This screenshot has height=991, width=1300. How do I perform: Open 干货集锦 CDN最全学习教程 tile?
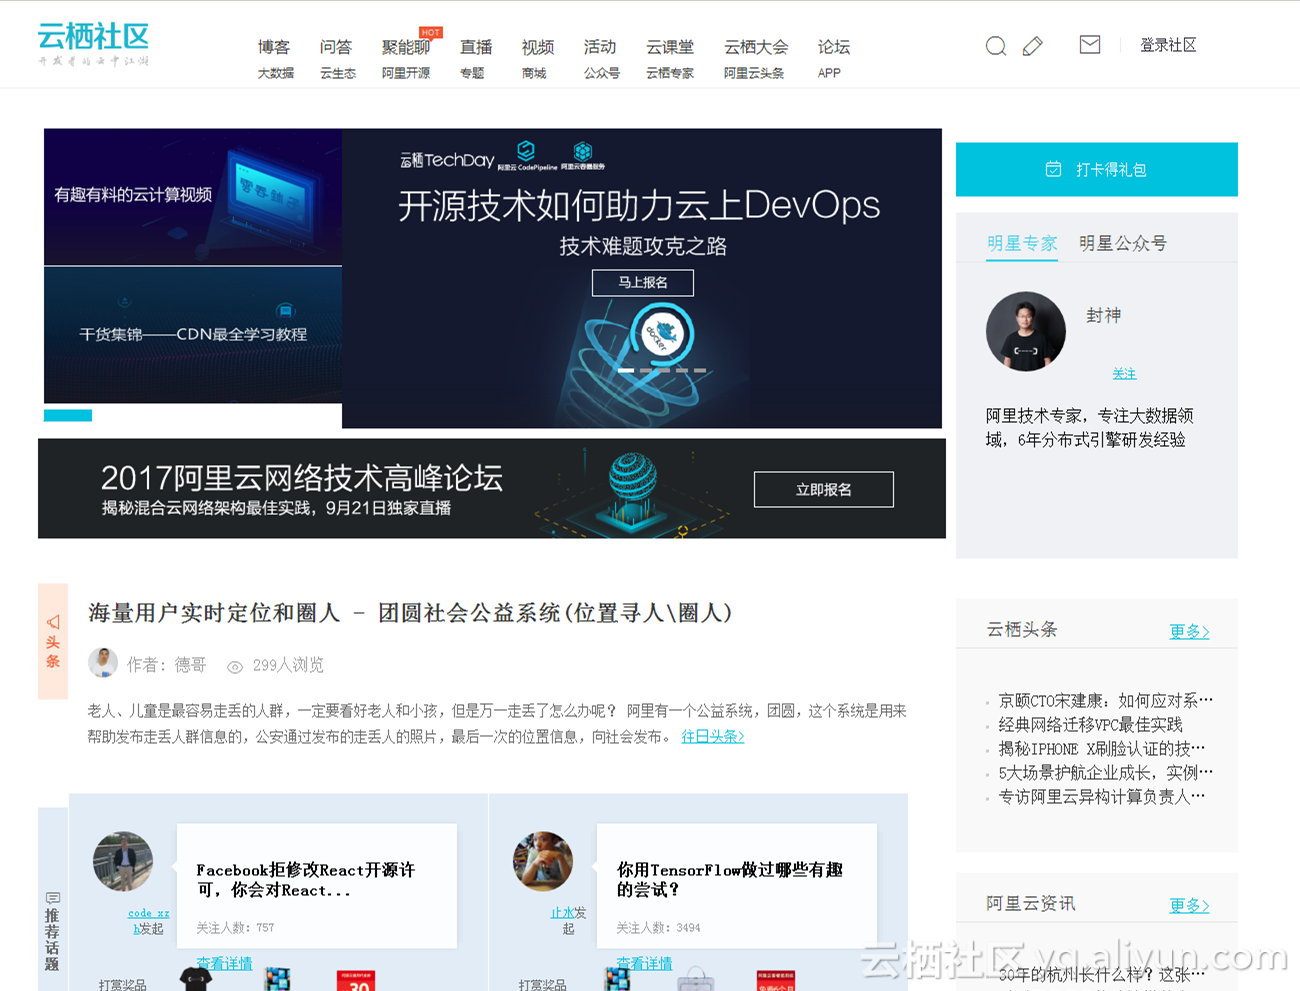pos(193,335)
